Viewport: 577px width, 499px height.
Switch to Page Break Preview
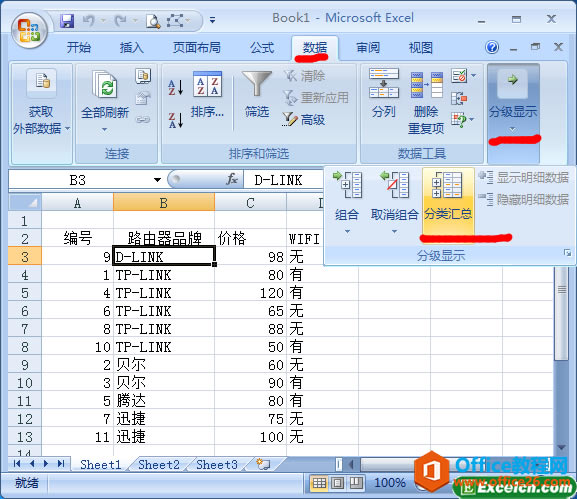356,482
